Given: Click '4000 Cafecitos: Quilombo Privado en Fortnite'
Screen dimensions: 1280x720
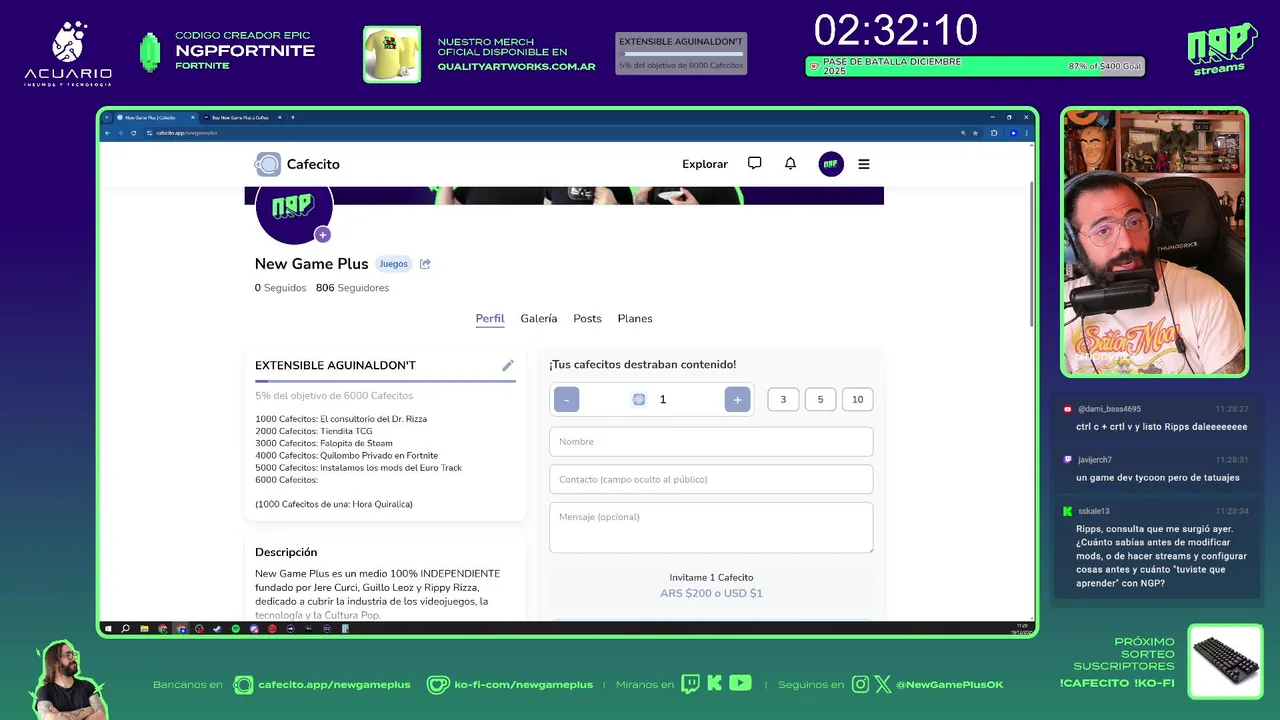Looking at the screenshot, I should coord(346,455).
